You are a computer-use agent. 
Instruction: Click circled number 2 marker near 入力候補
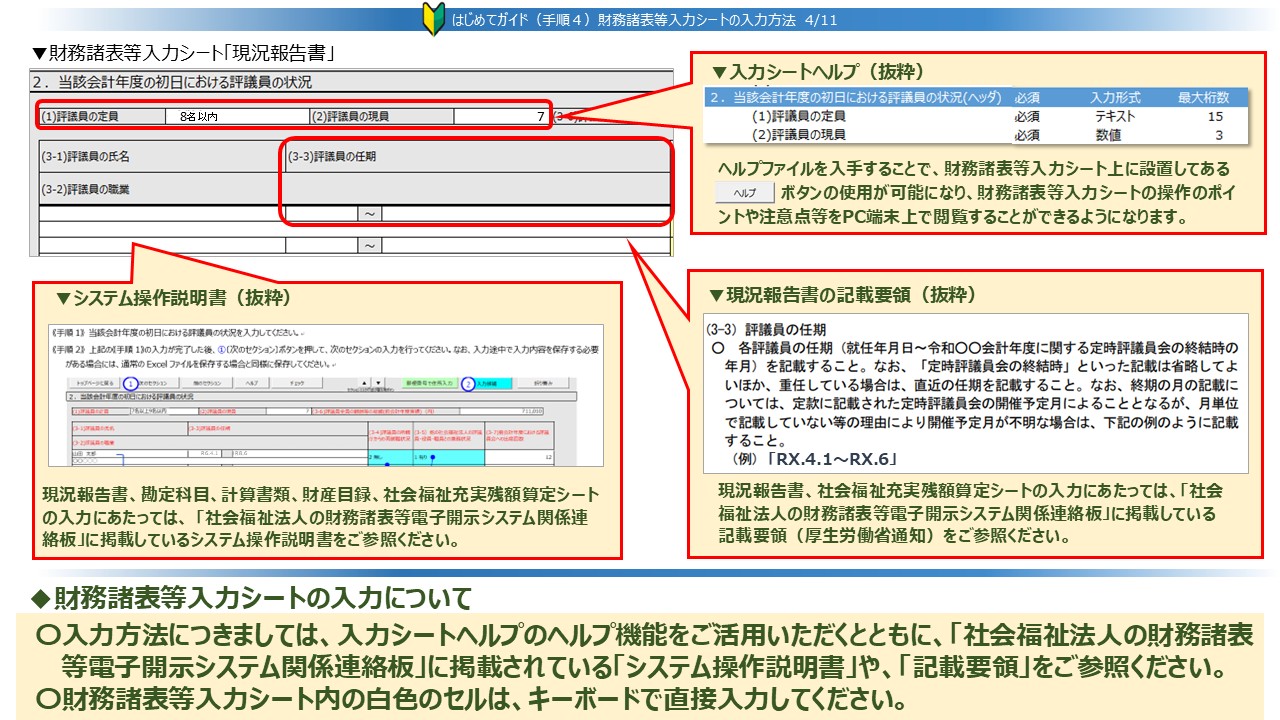468,382
